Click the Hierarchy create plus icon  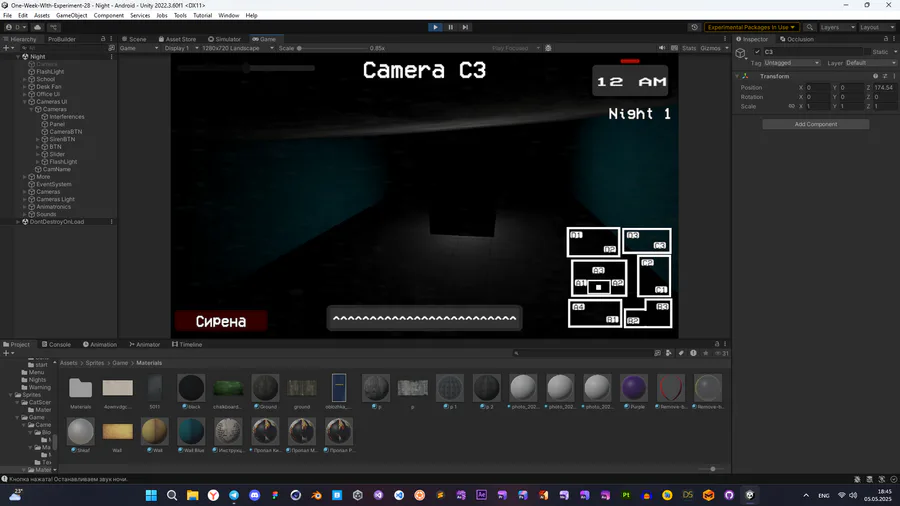point(8,48)
